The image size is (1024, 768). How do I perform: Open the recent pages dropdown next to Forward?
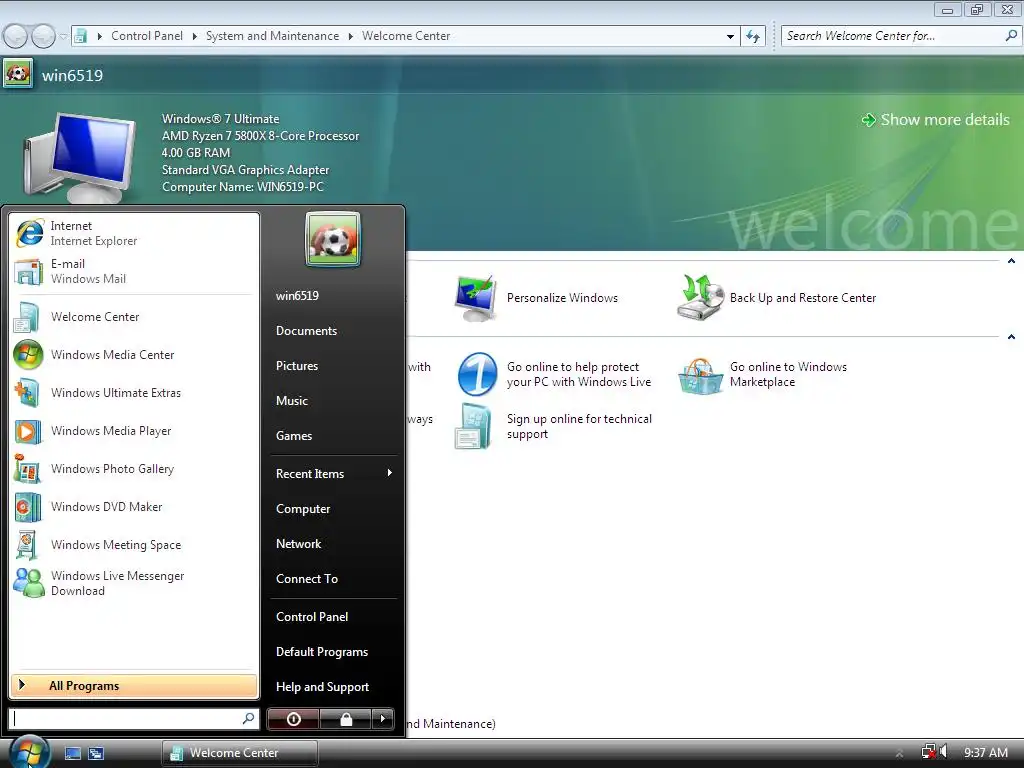coord(63,37)
